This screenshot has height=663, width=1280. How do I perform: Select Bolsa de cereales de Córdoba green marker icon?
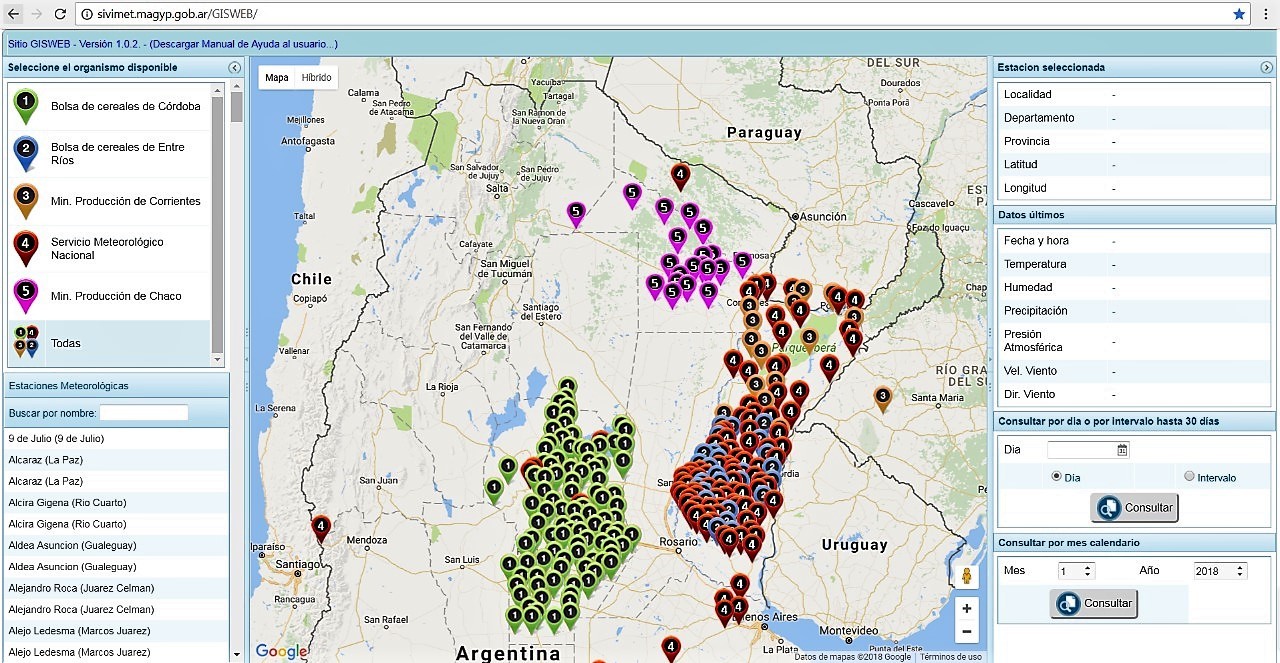(26, 105)
